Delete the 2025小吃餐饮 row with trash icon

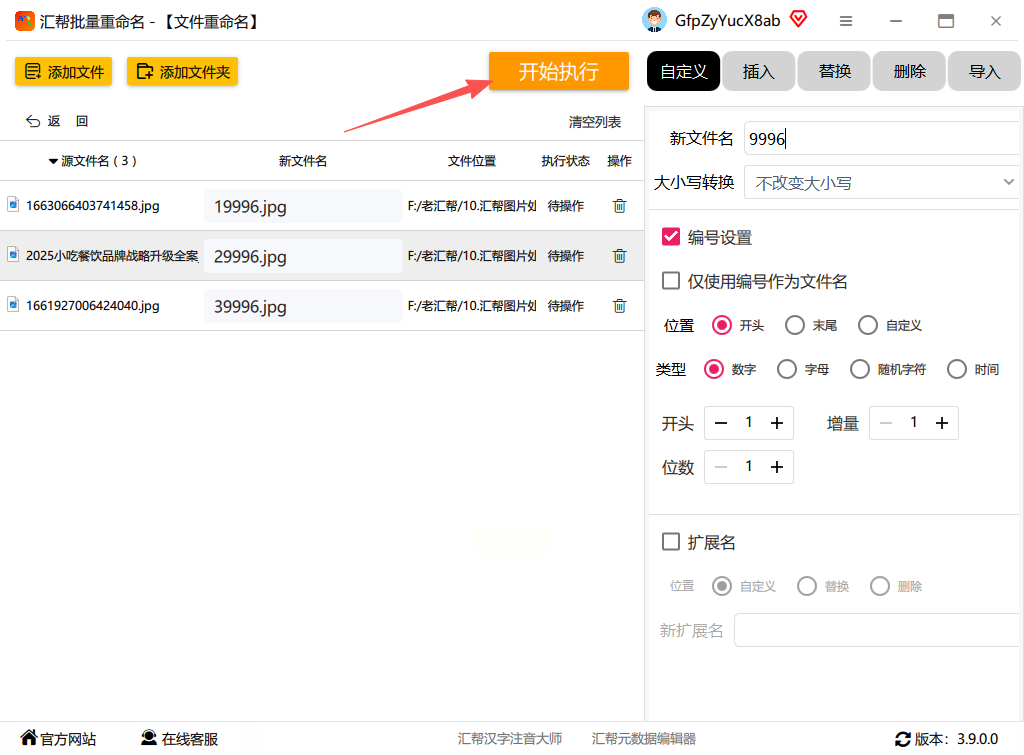point(619,256)
